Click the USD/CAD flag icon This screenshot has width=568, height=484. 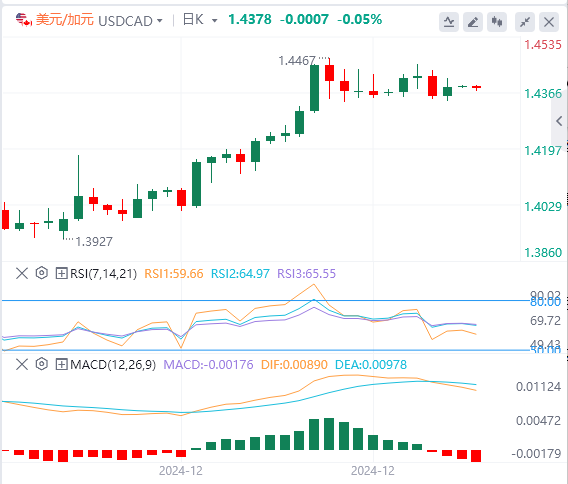(24, 20)
